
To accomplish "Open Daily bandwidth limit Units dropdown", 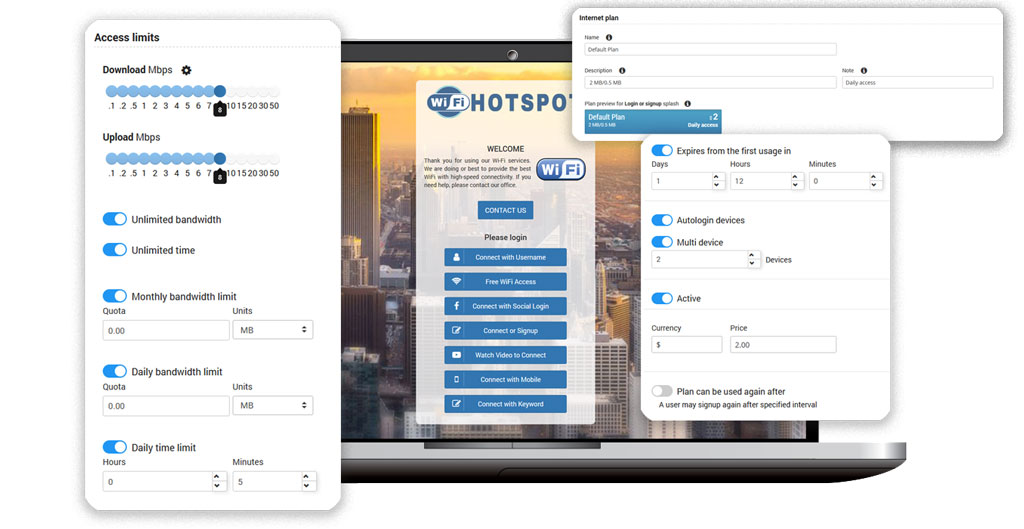I will (x=272, y=406).
